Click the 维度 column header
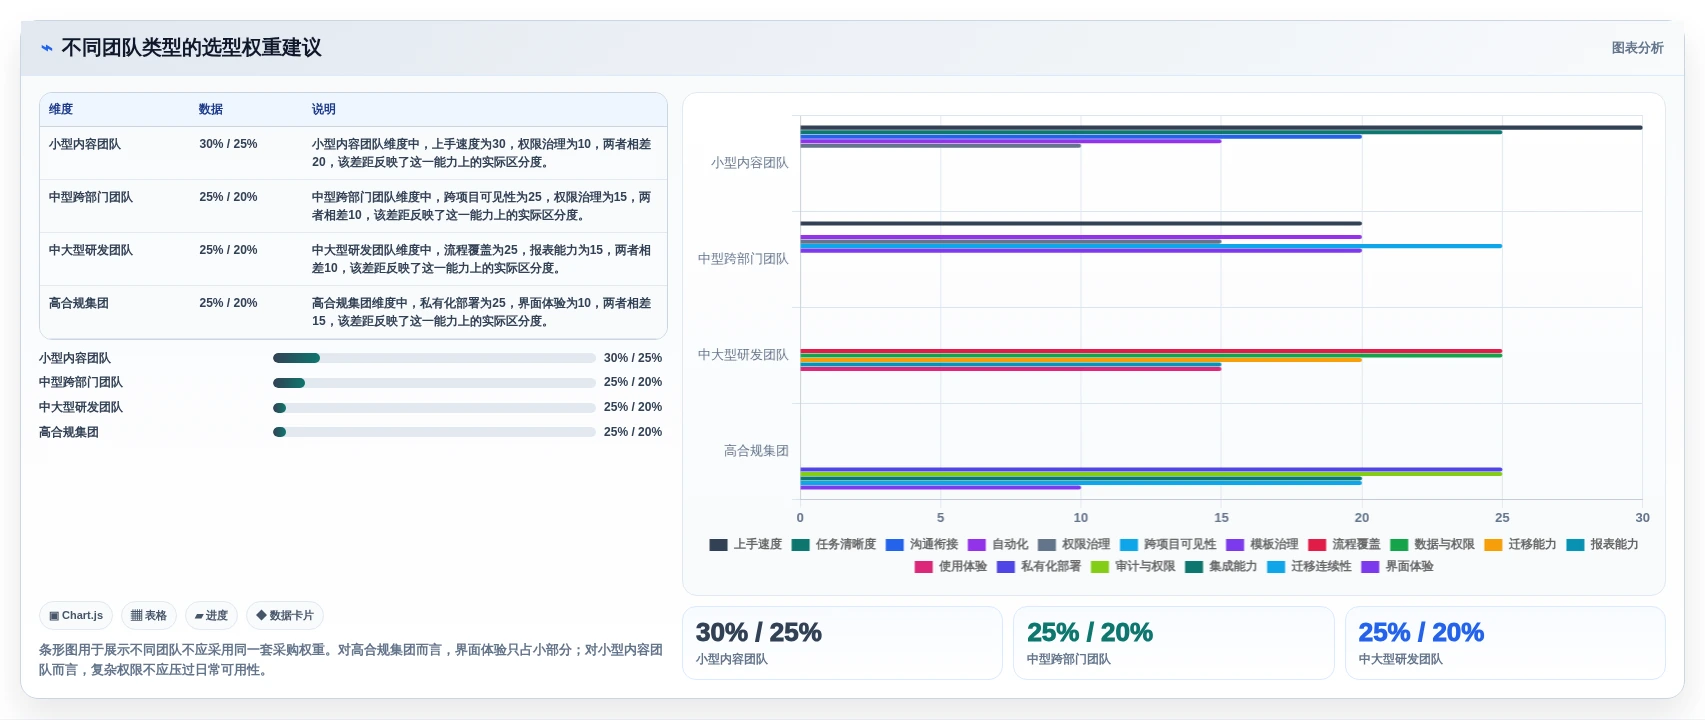 point(61,109)
